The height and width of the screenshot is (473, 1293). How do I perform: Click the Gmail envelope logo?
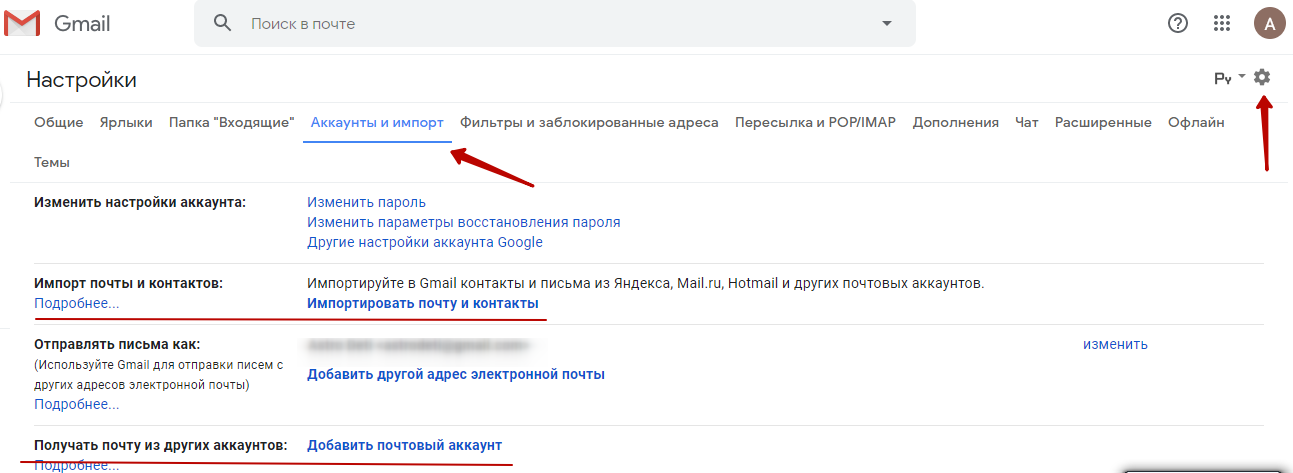pyautogui.click(x=22, y=23)
